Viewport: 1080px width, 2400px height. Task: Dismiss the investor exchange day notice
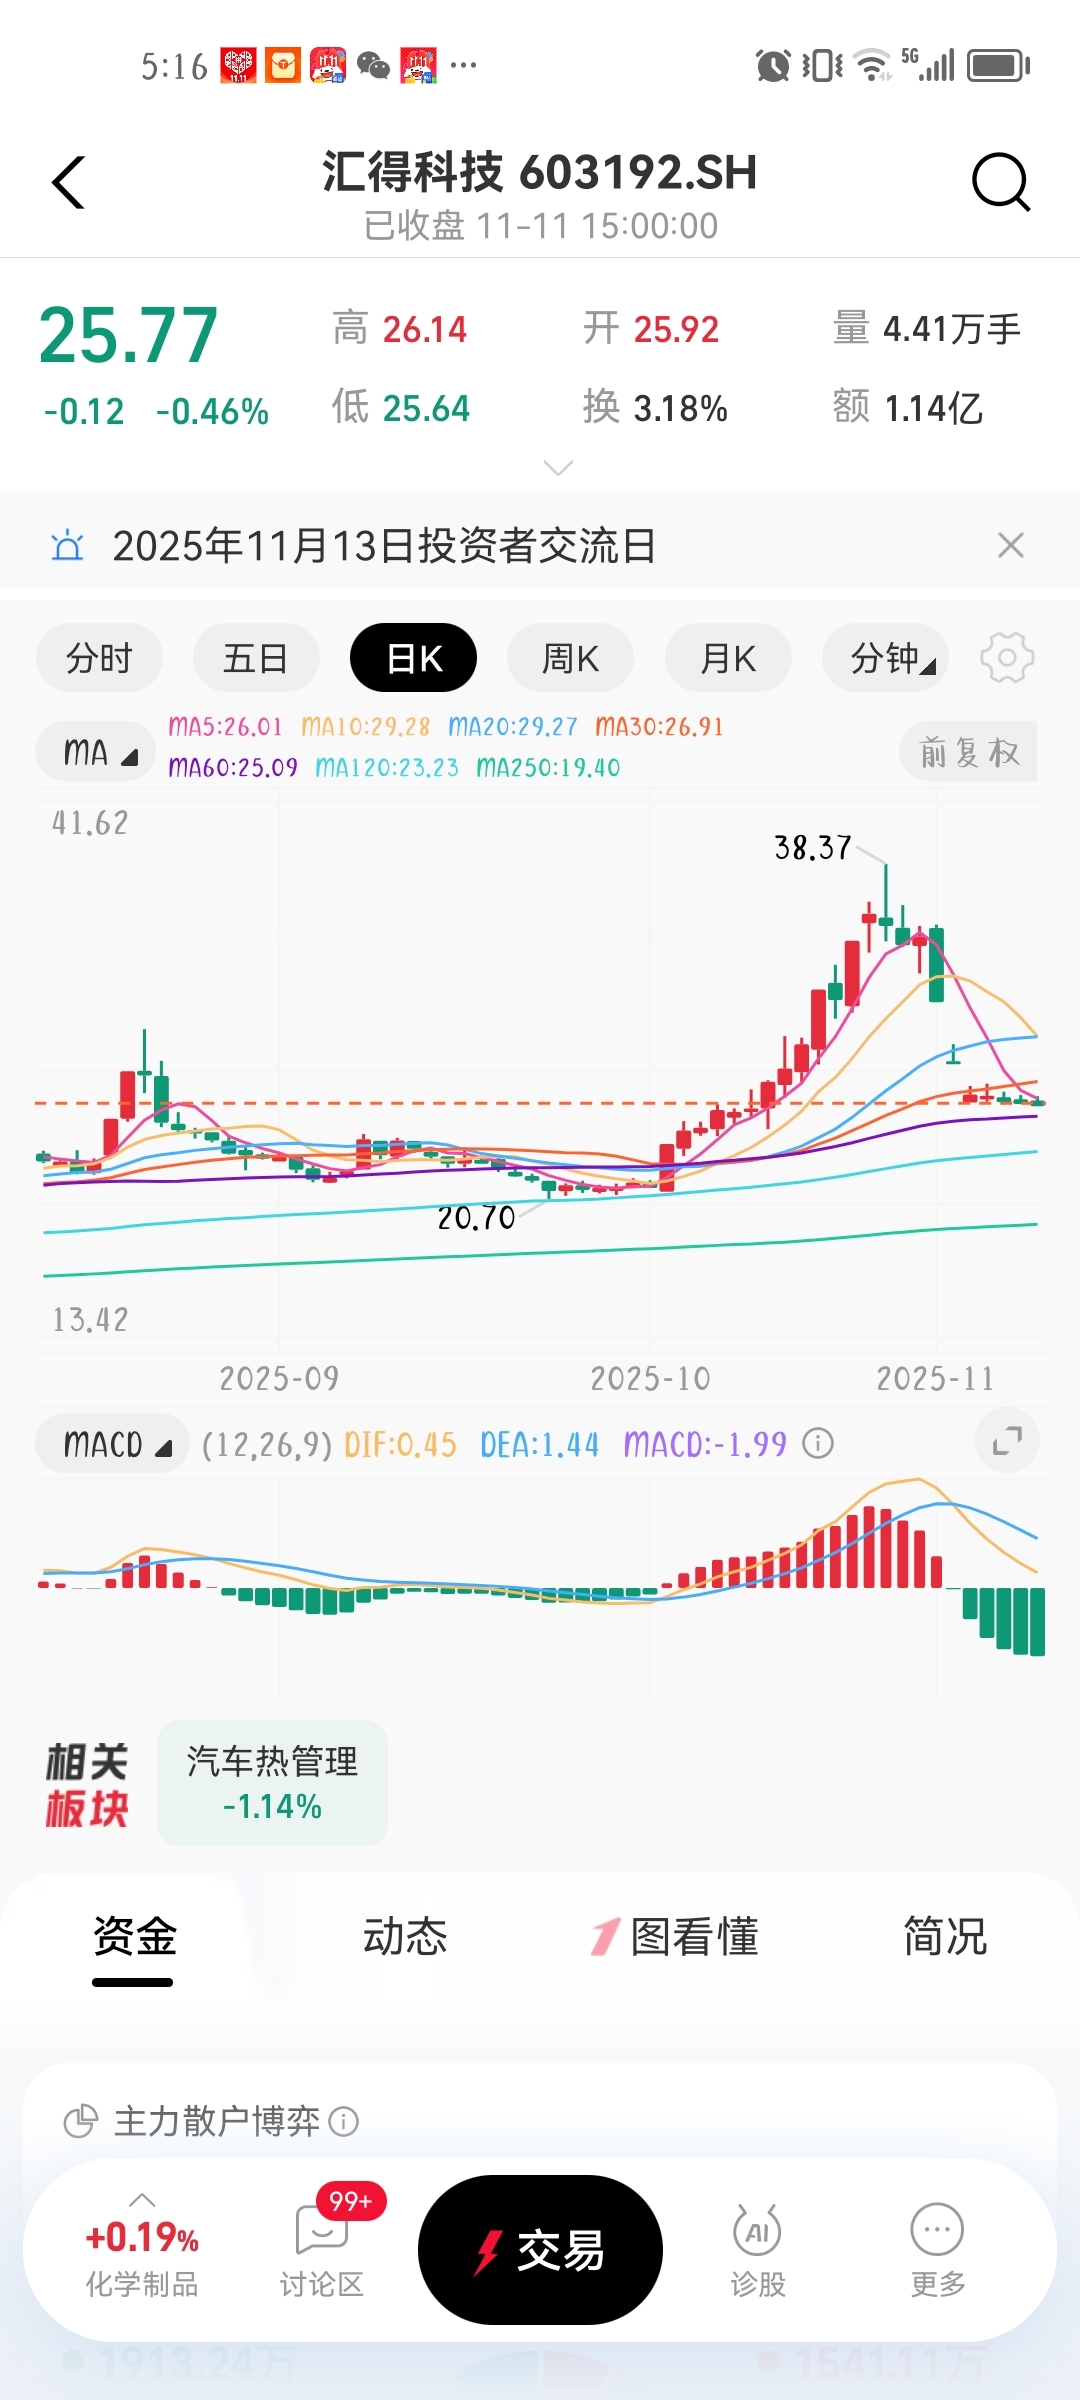click(x=1011, y=545)
